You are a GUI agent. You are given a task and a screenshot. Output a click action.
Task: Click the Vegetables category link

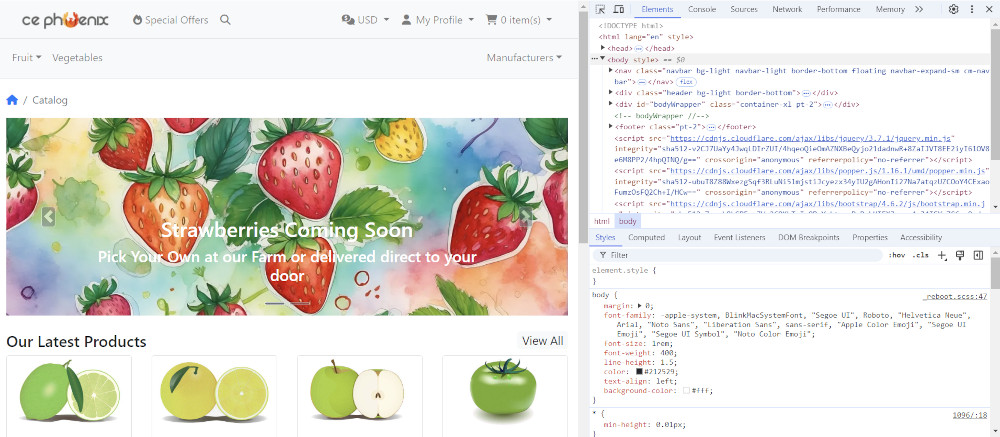coord(77,57)
